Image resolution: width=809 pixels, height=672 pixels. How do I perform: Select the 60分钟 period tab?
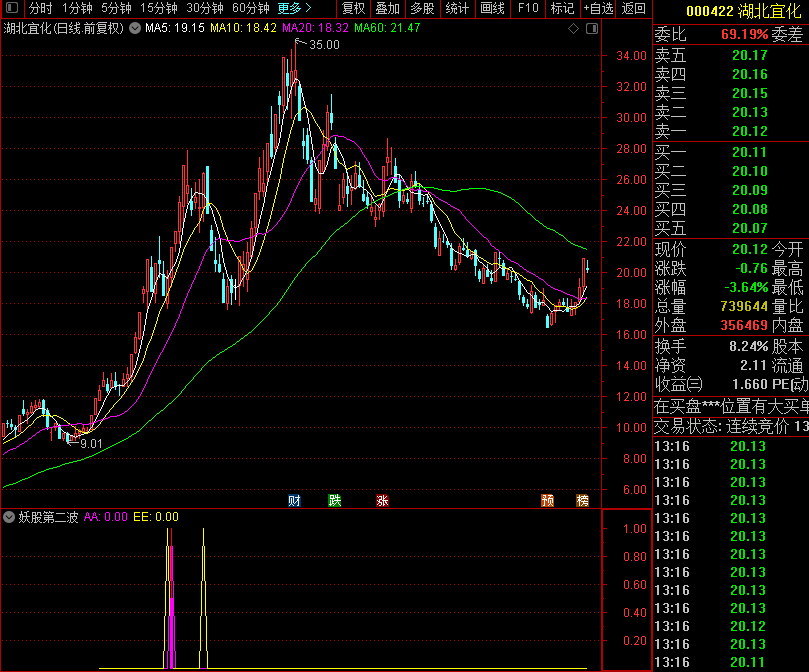point(250,8)
